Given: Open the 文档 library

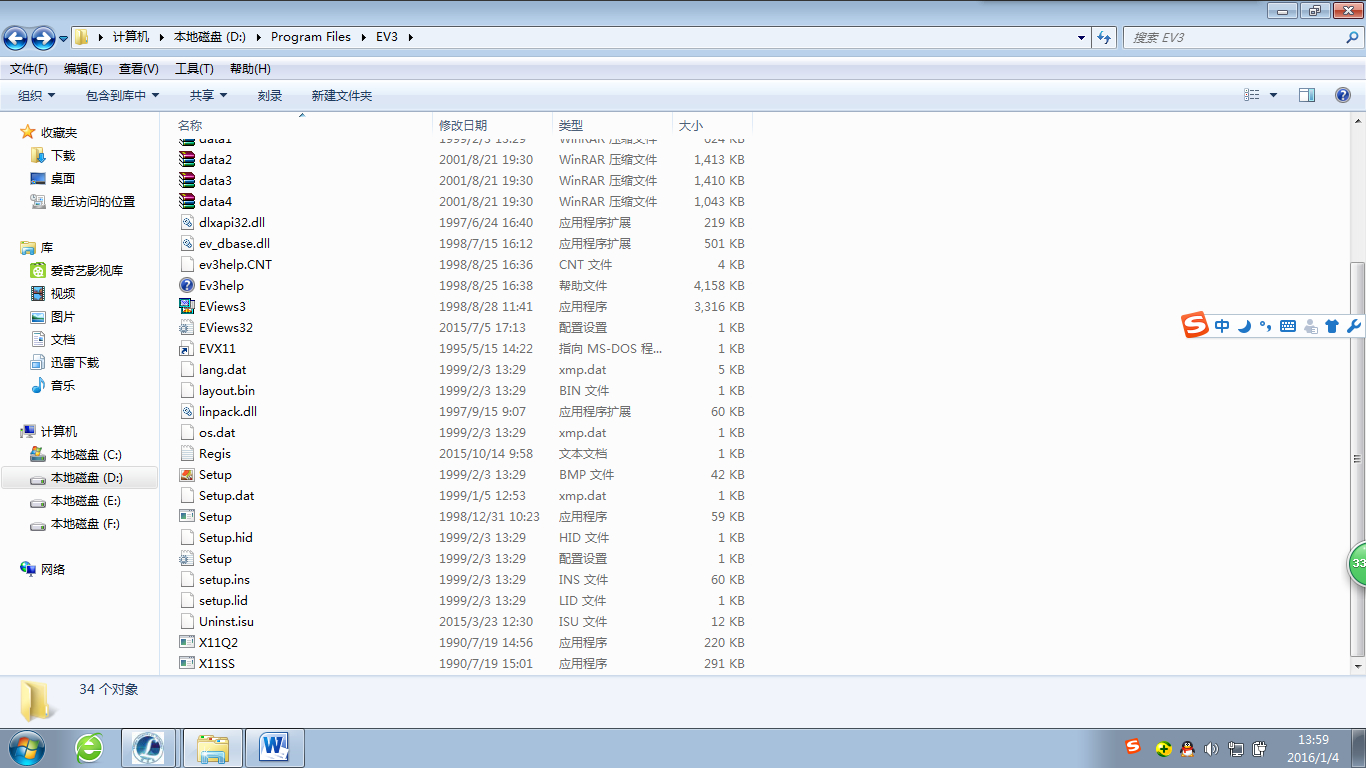Looking at the screenshot, I should 63,340.
